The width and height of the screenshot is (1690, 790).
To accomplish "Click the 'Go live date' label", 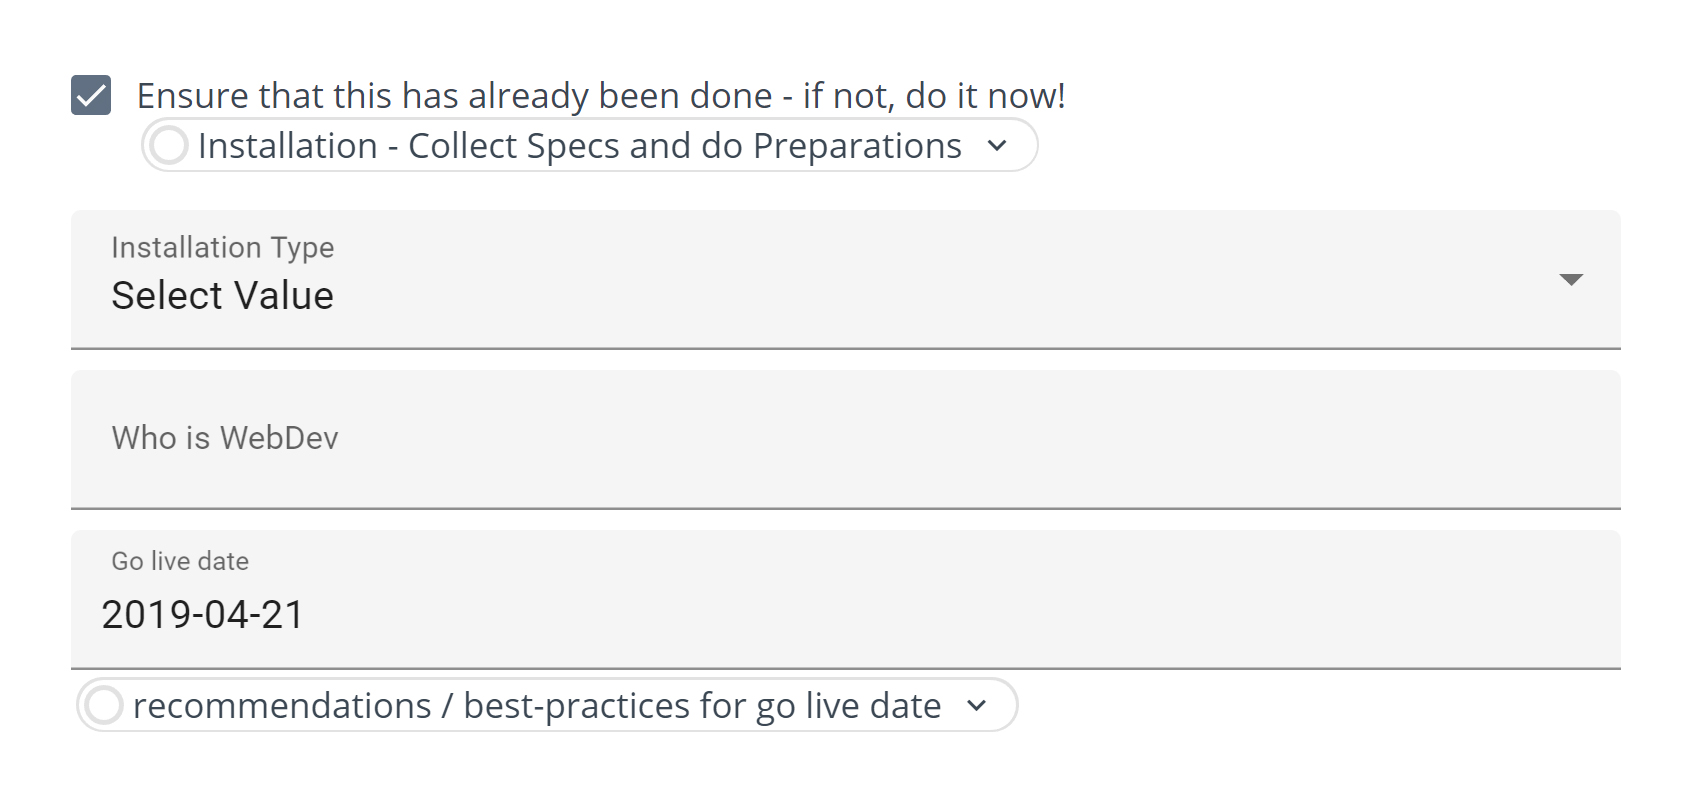I will (x=179, y=561).
